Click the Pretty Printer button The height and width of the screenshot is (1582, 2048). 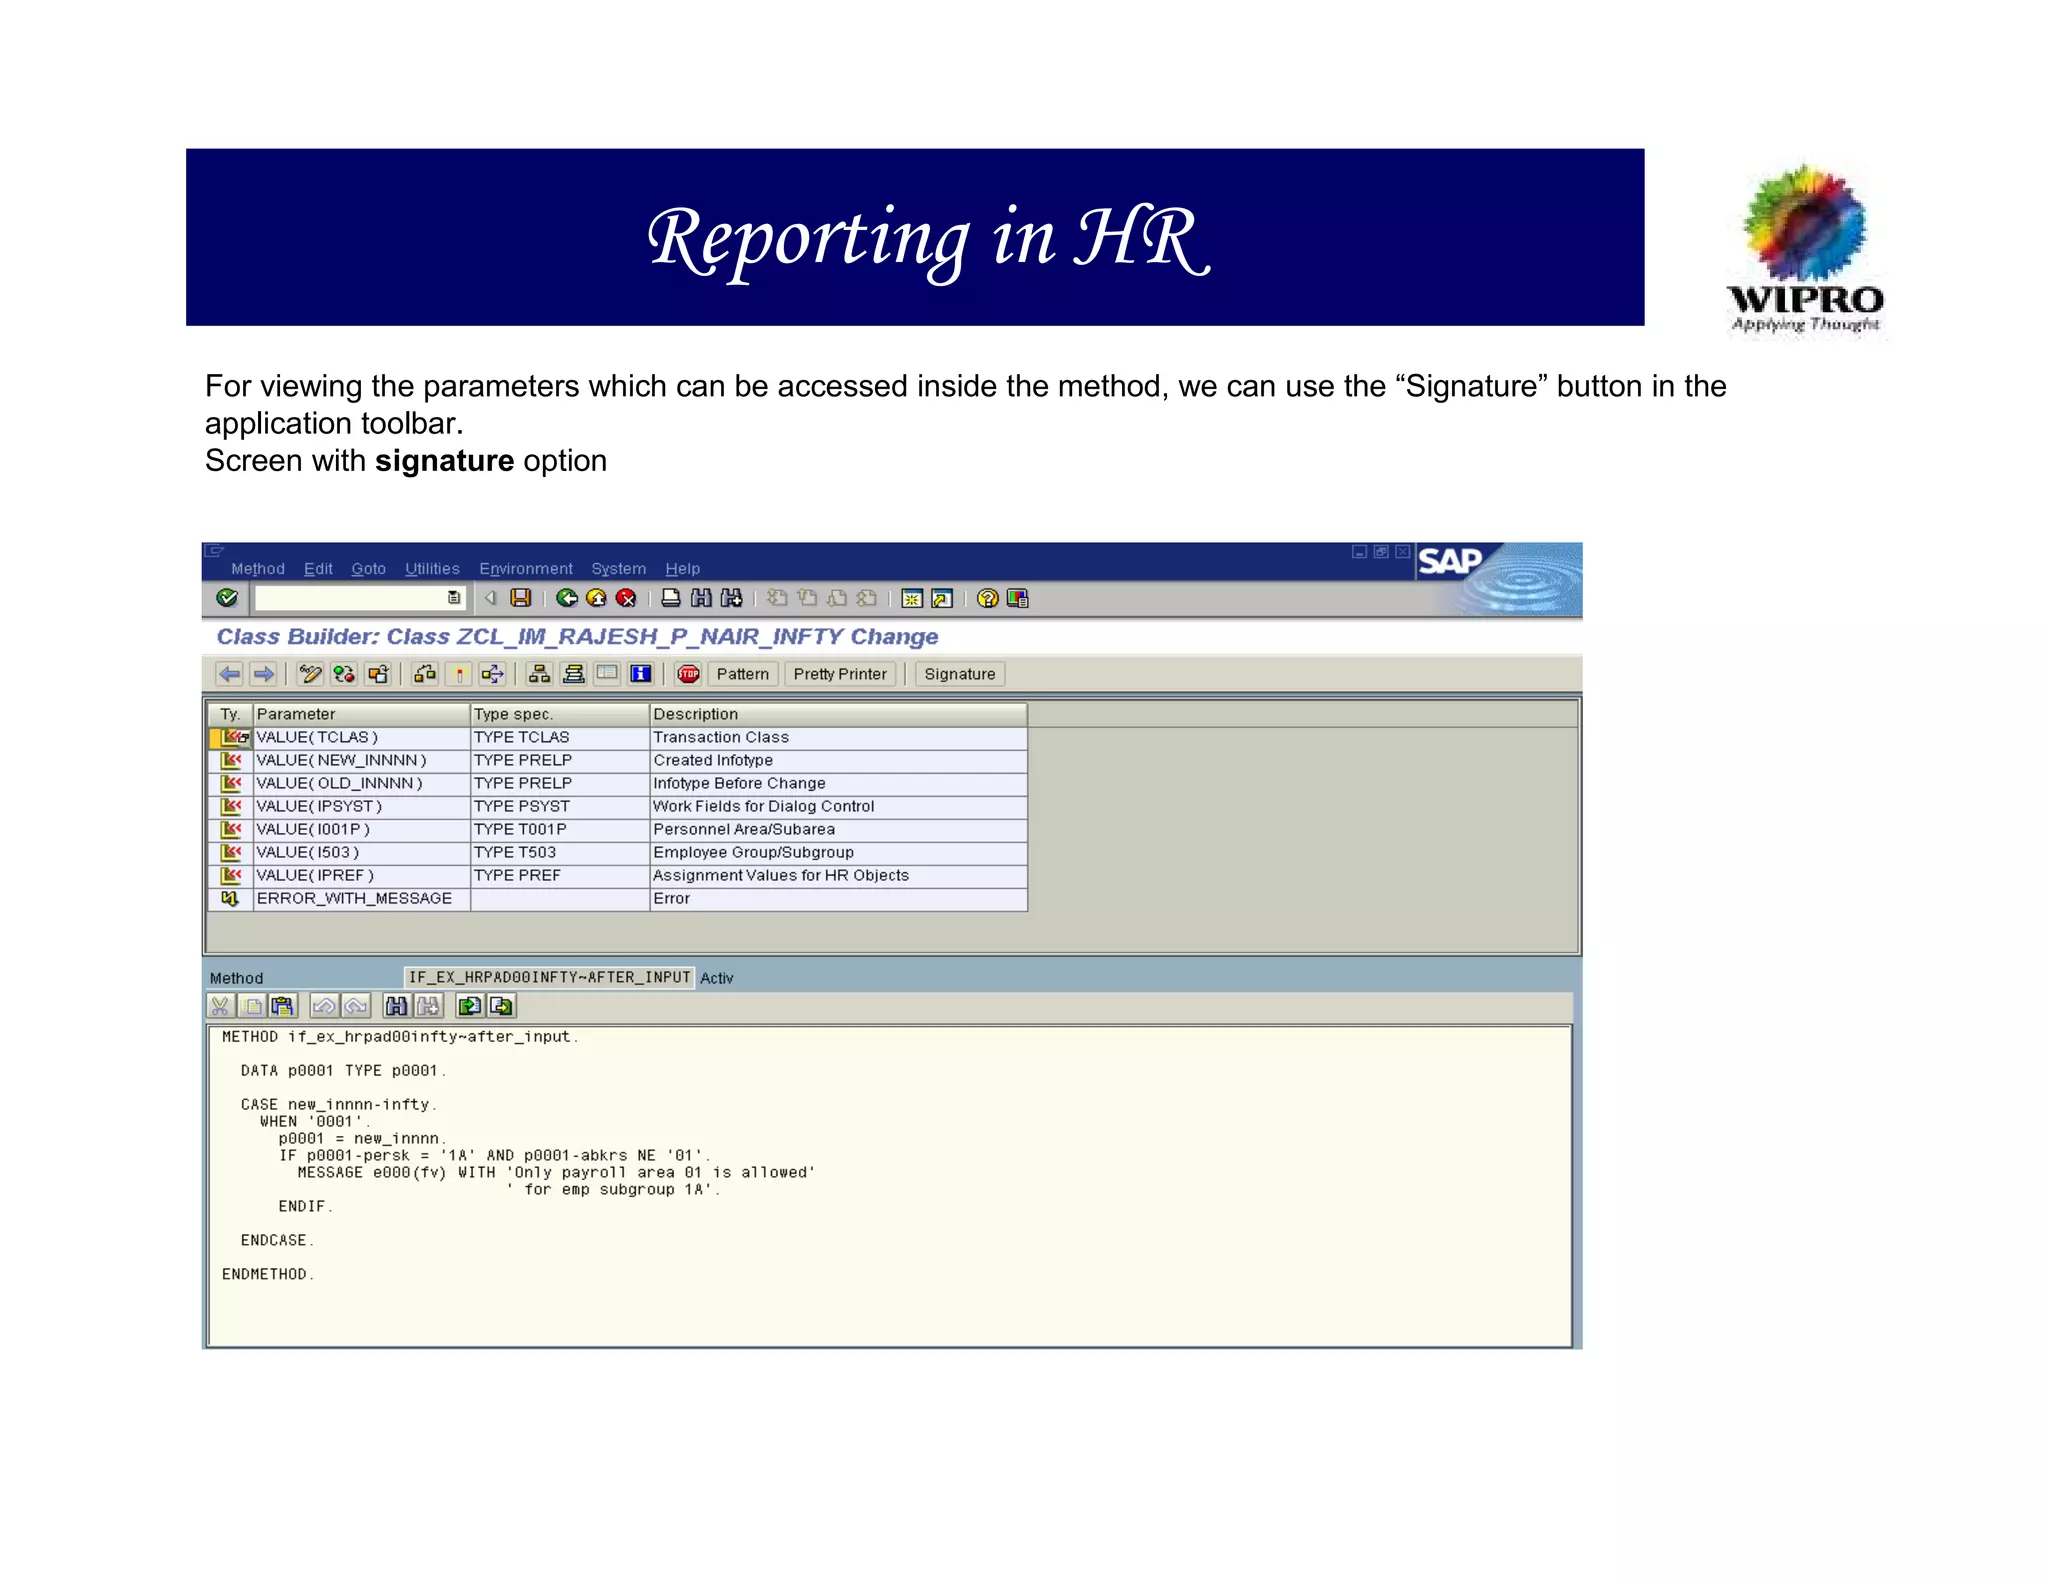839,674
